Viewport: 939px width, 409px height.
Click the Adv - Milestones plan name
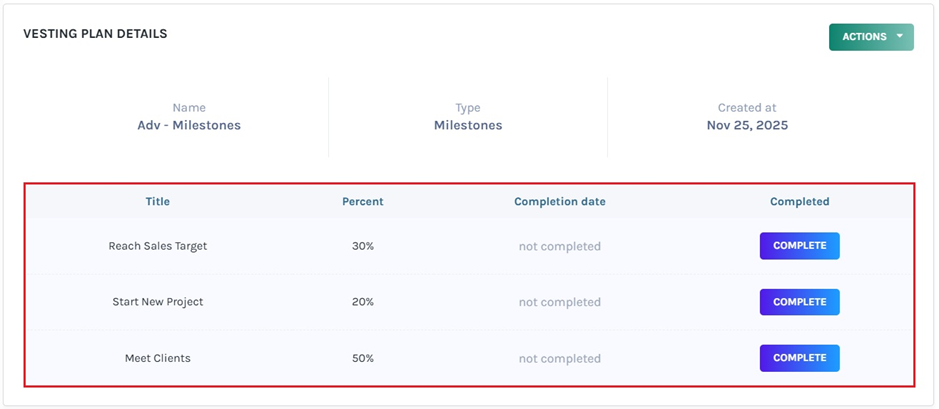189,126
